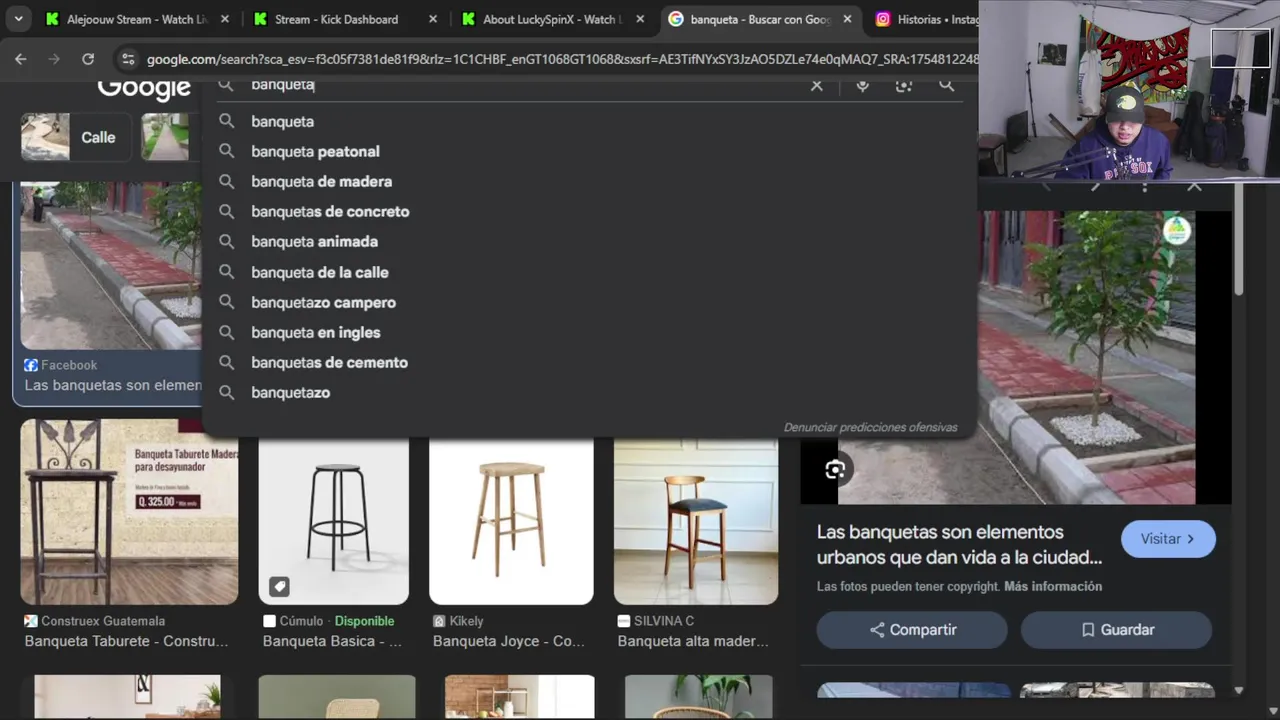Image resolution: width=1280 pixels, height=720 pixels.
Task: Open 'Las banquetas son elementos urbanos' title
Action: pos(959,545)
